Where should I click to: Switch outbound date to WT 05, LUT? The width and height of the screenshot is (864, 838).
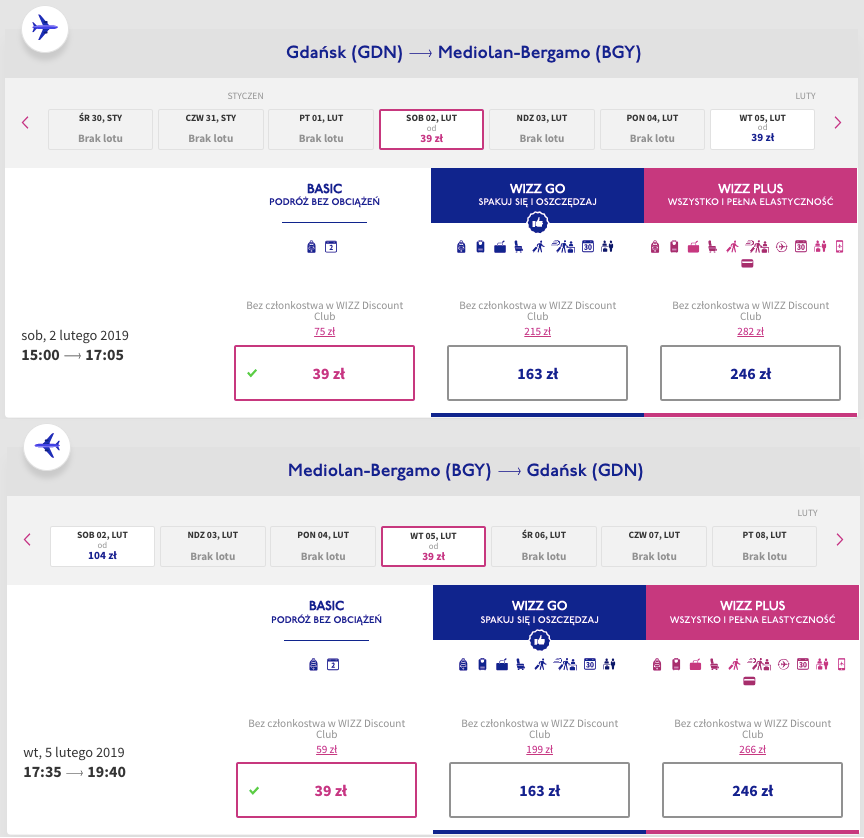point(761,128)
